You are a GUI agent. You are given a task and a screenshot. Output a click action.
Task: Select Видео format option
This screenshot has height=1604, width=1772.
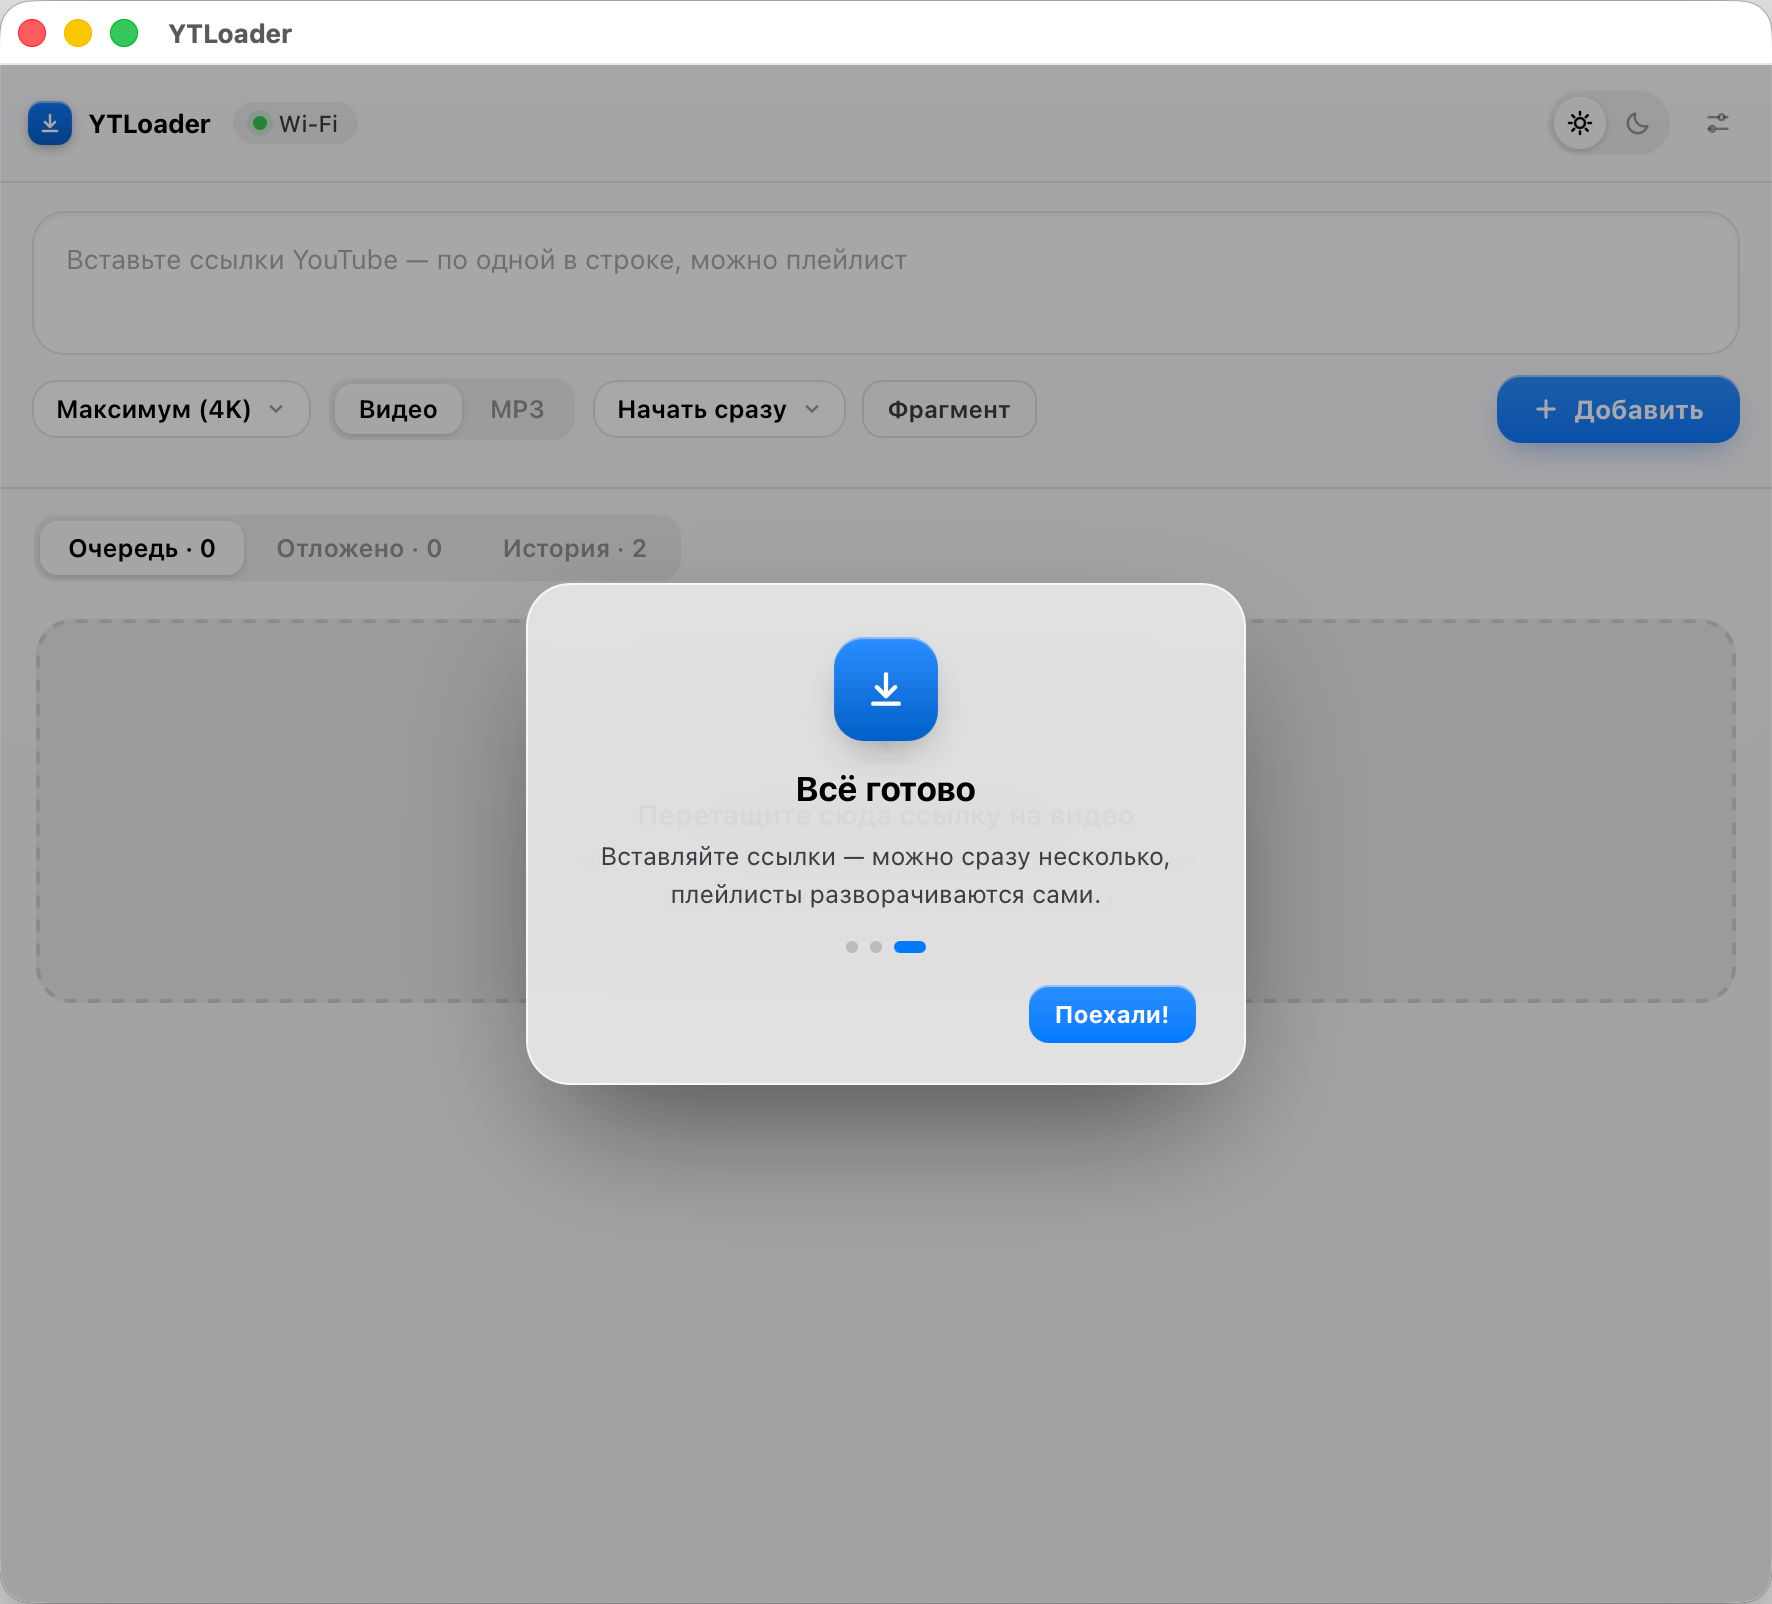point(398,410)
